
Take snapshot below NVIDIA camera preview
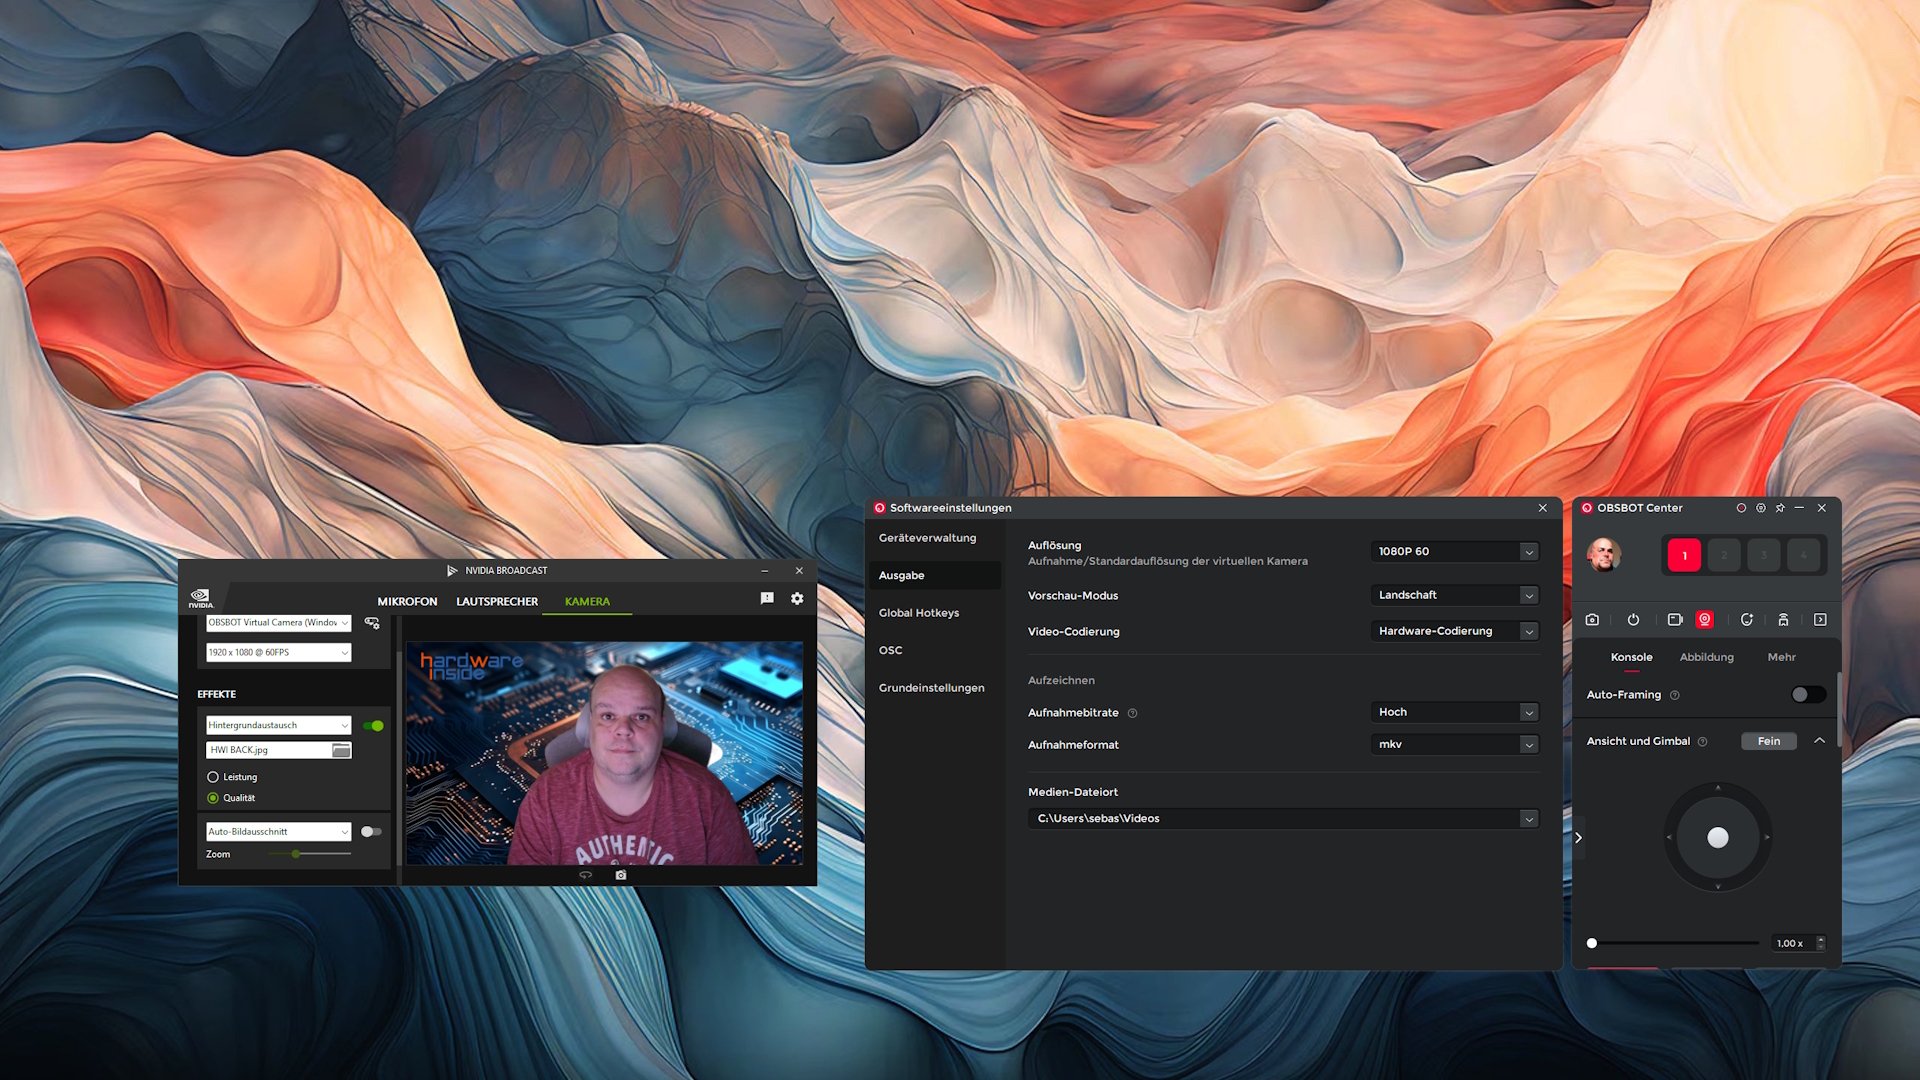coord(621,875)
